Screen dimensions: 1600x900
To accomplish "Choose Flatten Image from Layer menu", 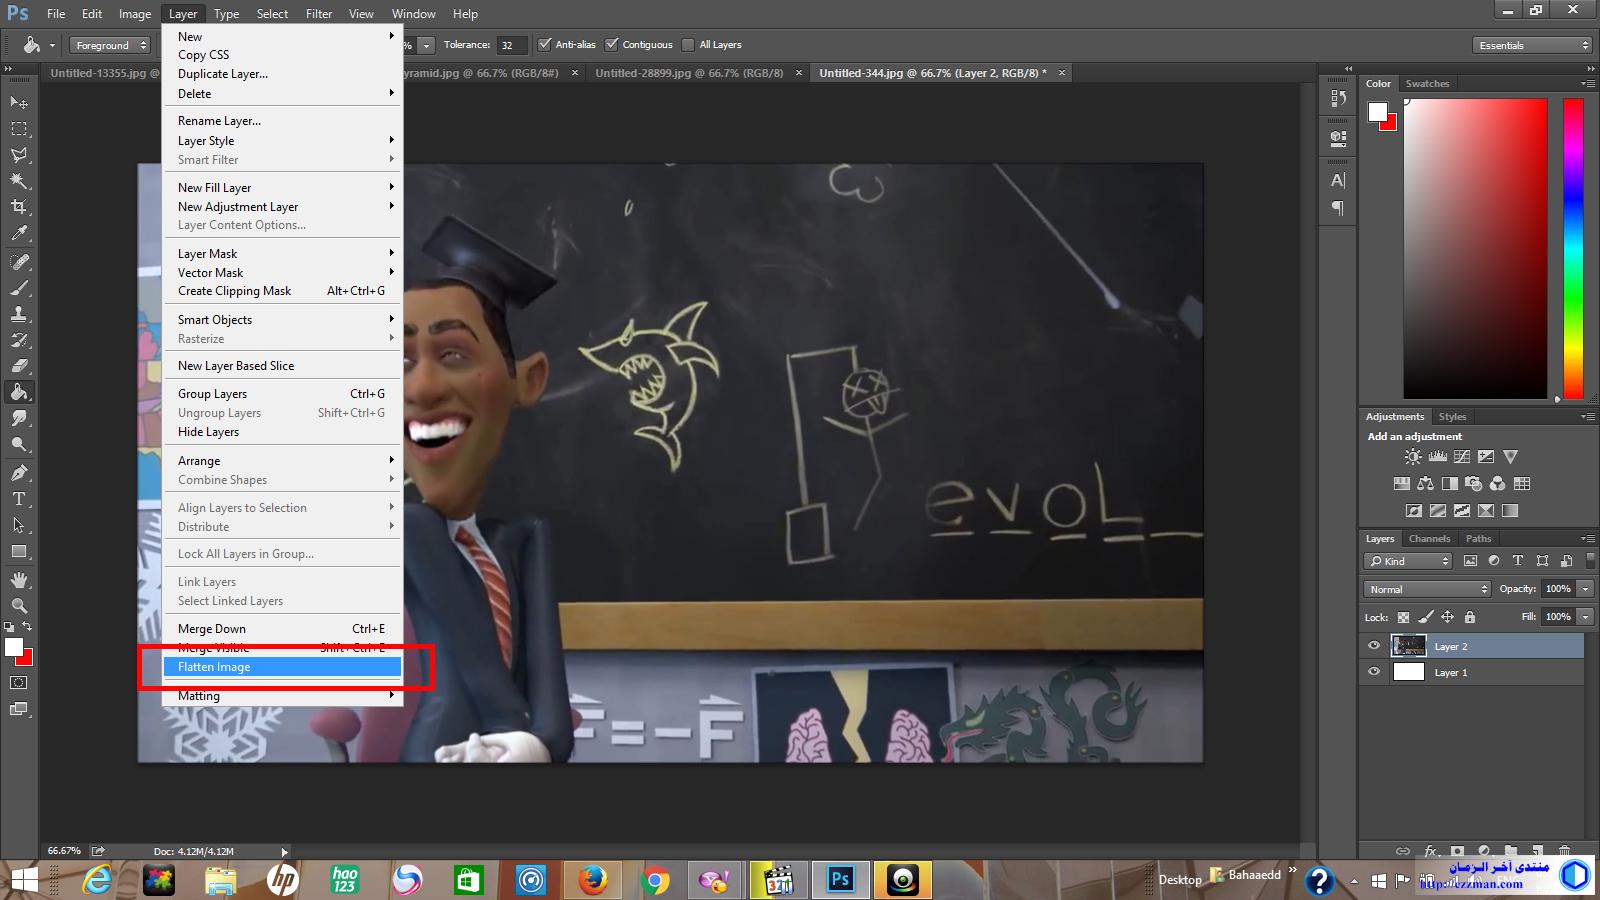I will click(214, 667).
